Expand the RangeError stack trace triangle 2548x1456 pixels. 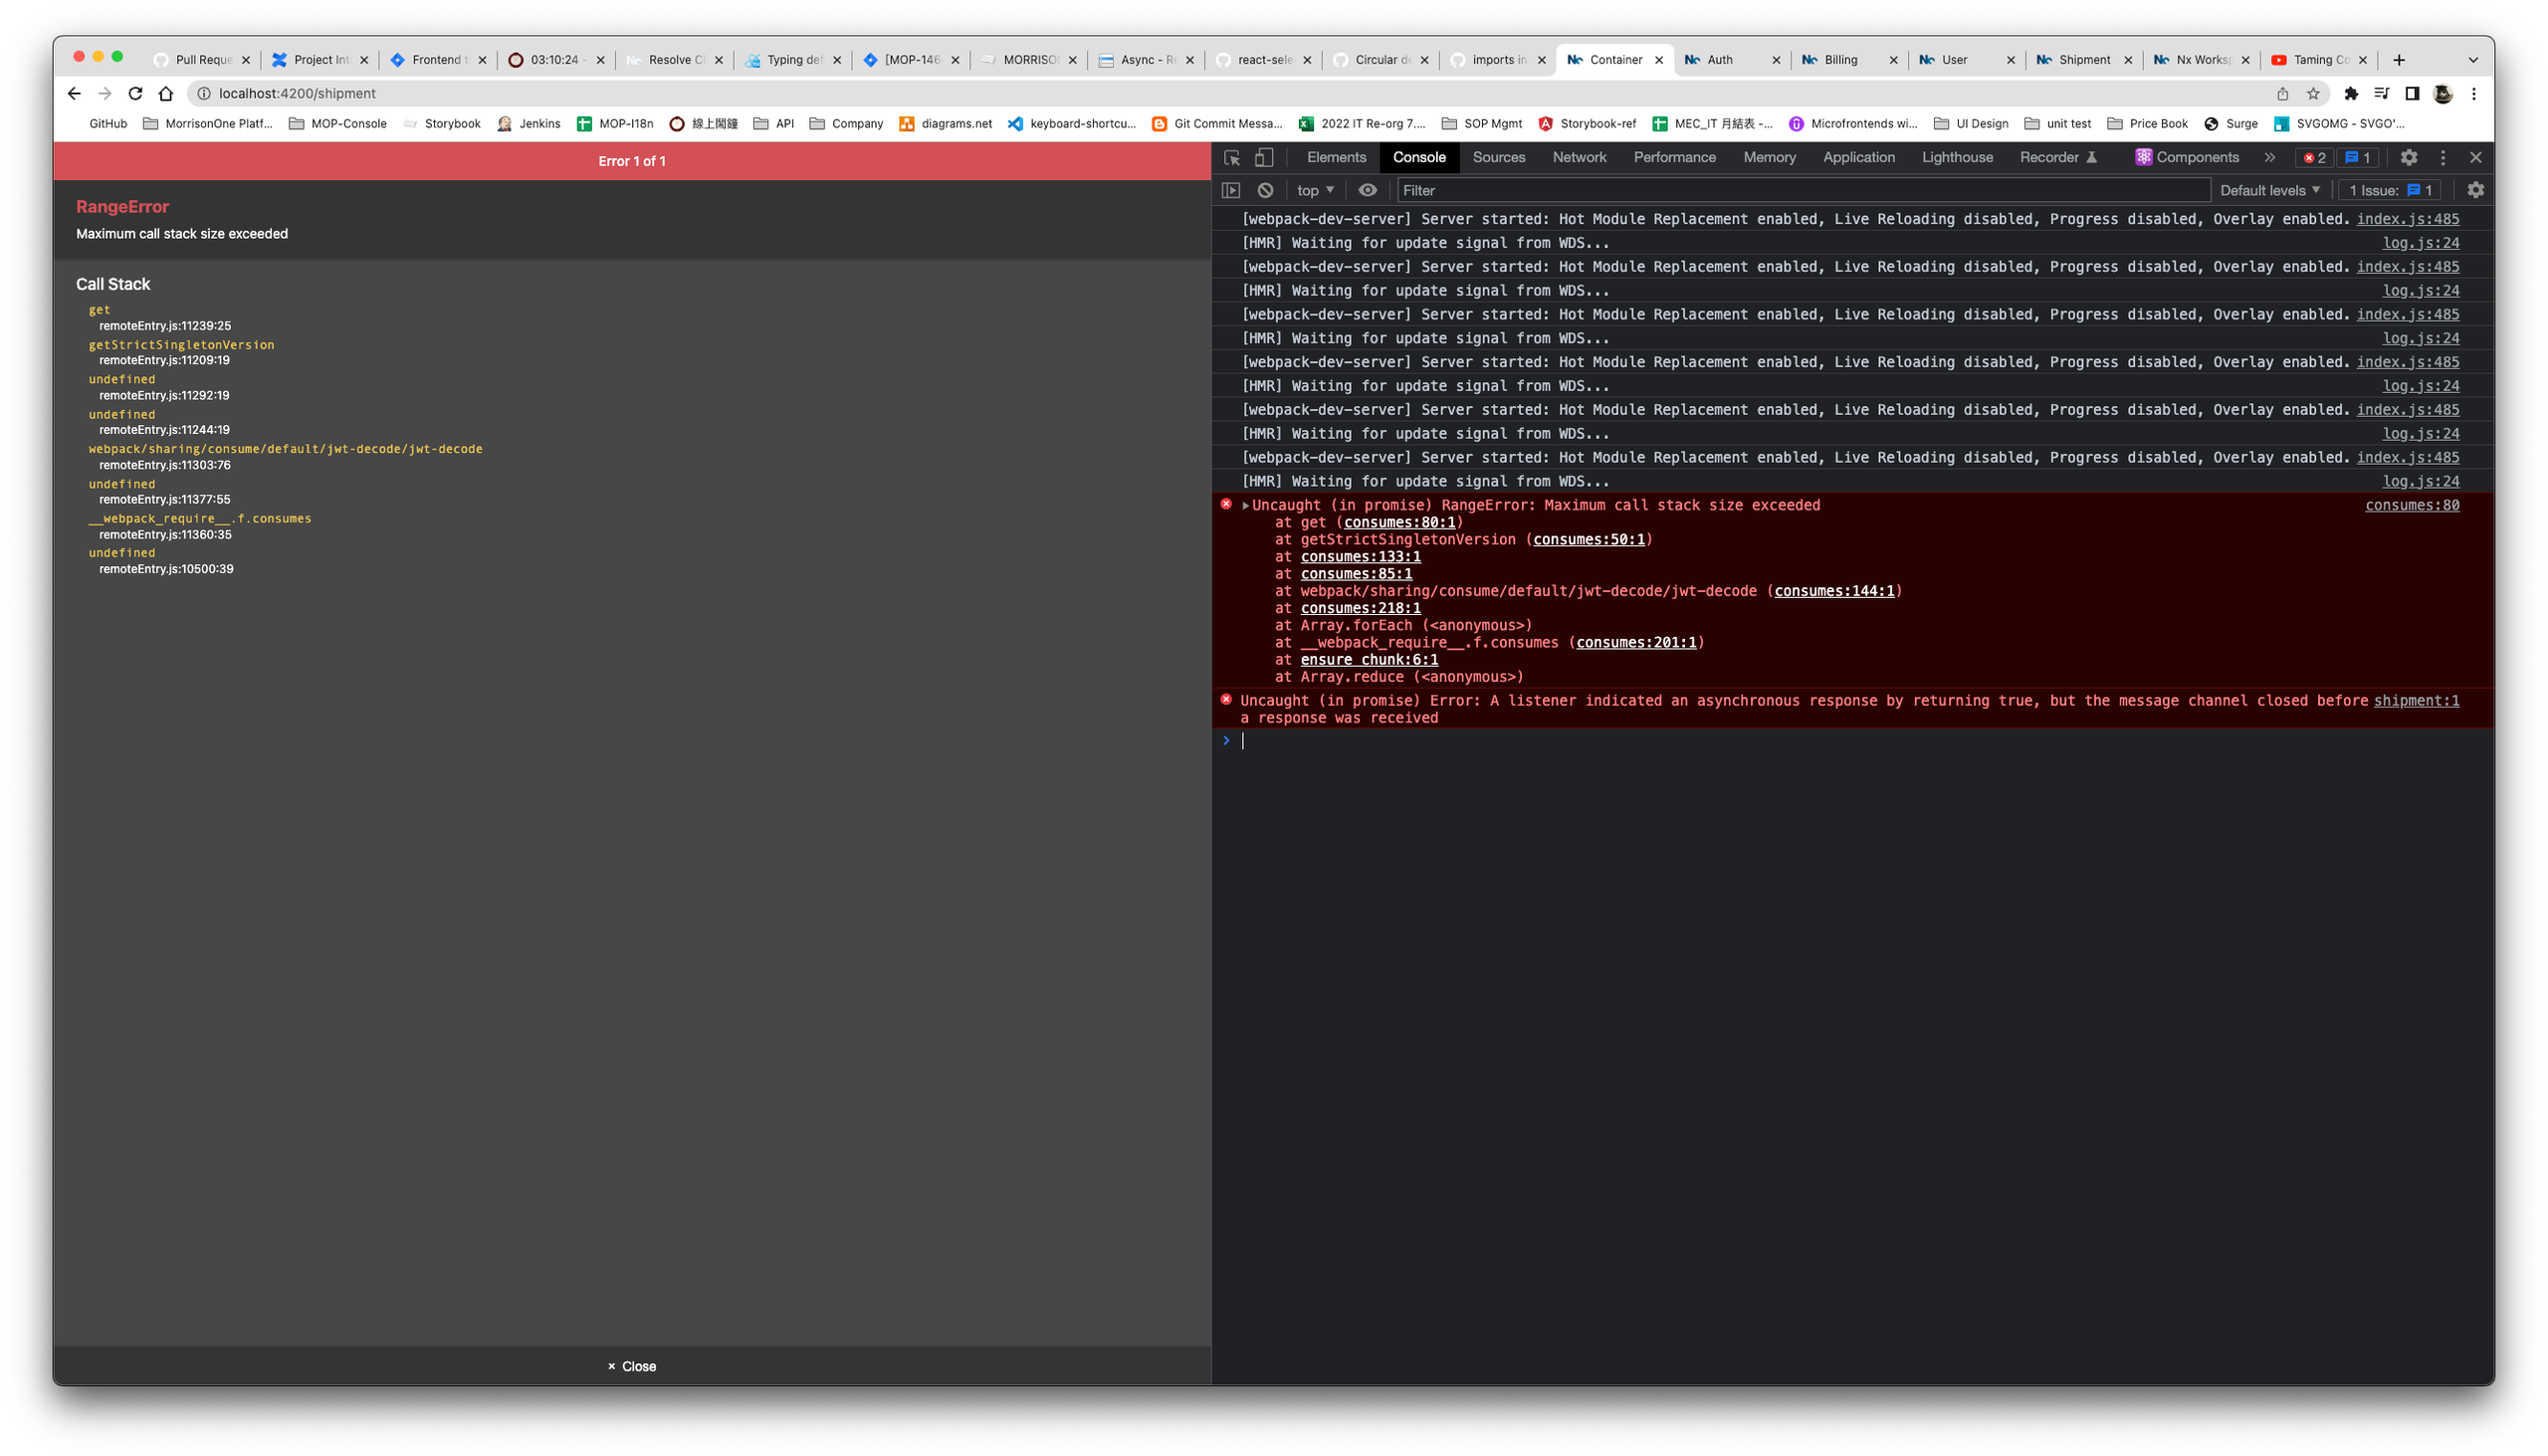(x=1245, y=505)
